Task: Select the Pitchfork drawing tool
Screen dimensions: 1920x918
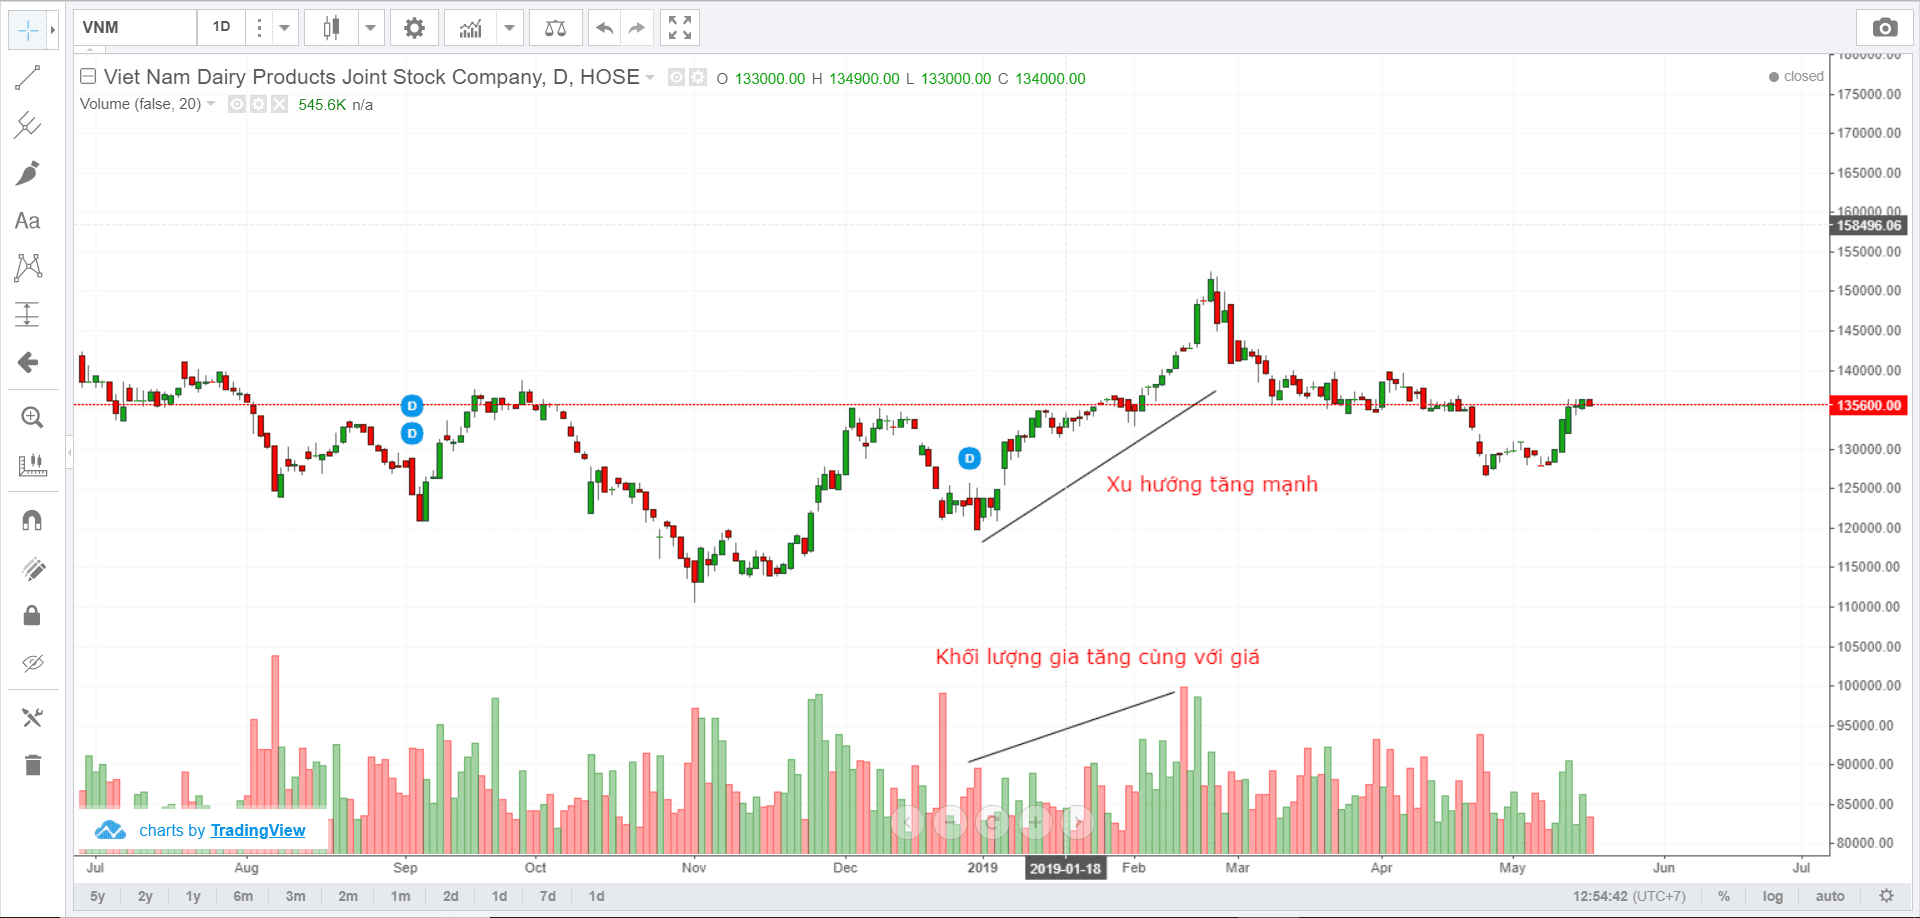Action: coord(28,125)
